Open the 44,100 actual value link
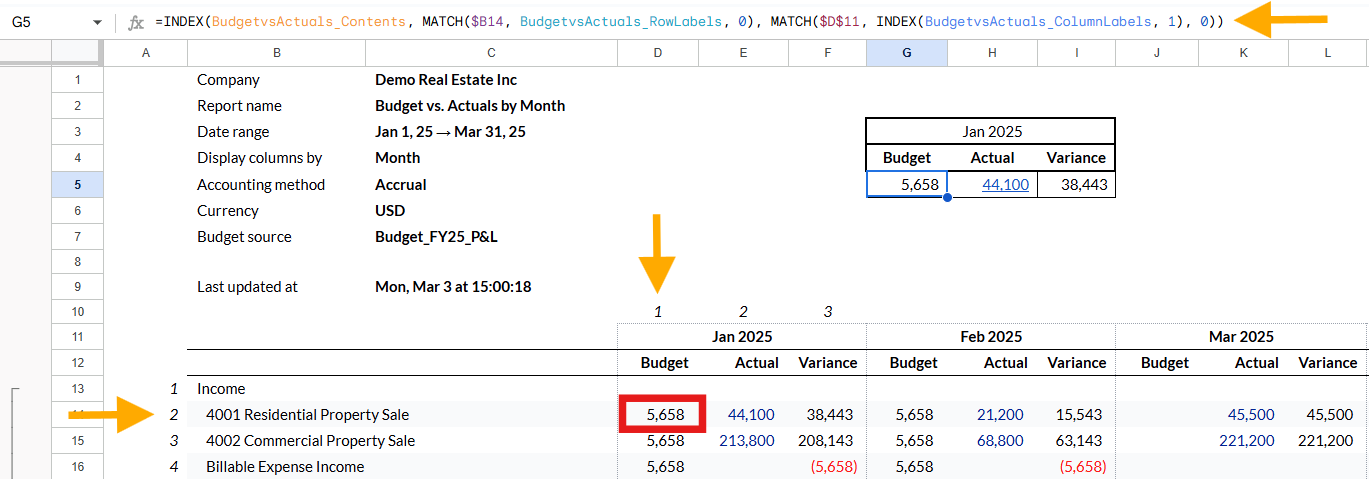1369x479 pixels. [1005, 184]
